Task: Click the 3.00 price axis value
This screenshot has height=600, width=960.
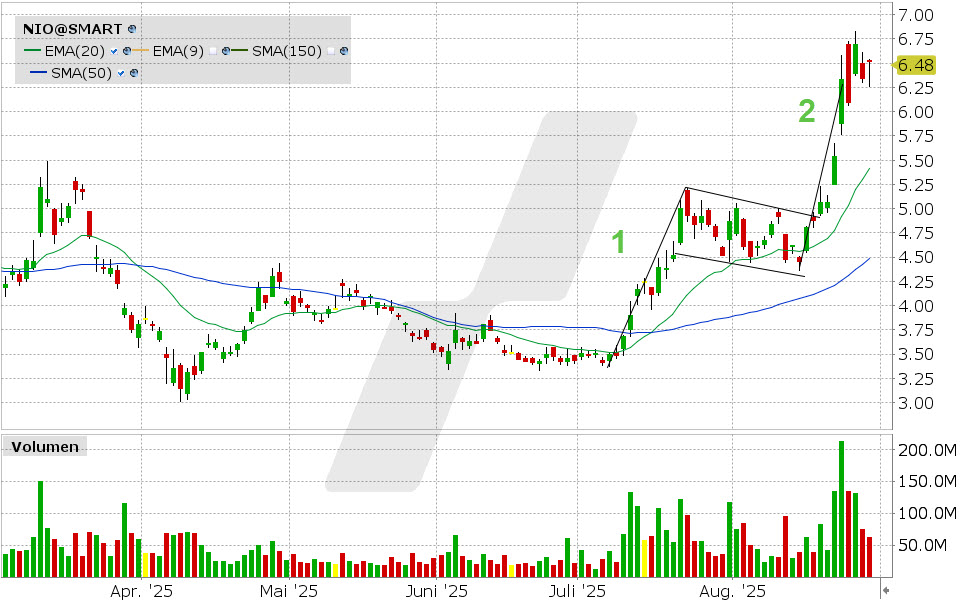Action: point(916,403)
